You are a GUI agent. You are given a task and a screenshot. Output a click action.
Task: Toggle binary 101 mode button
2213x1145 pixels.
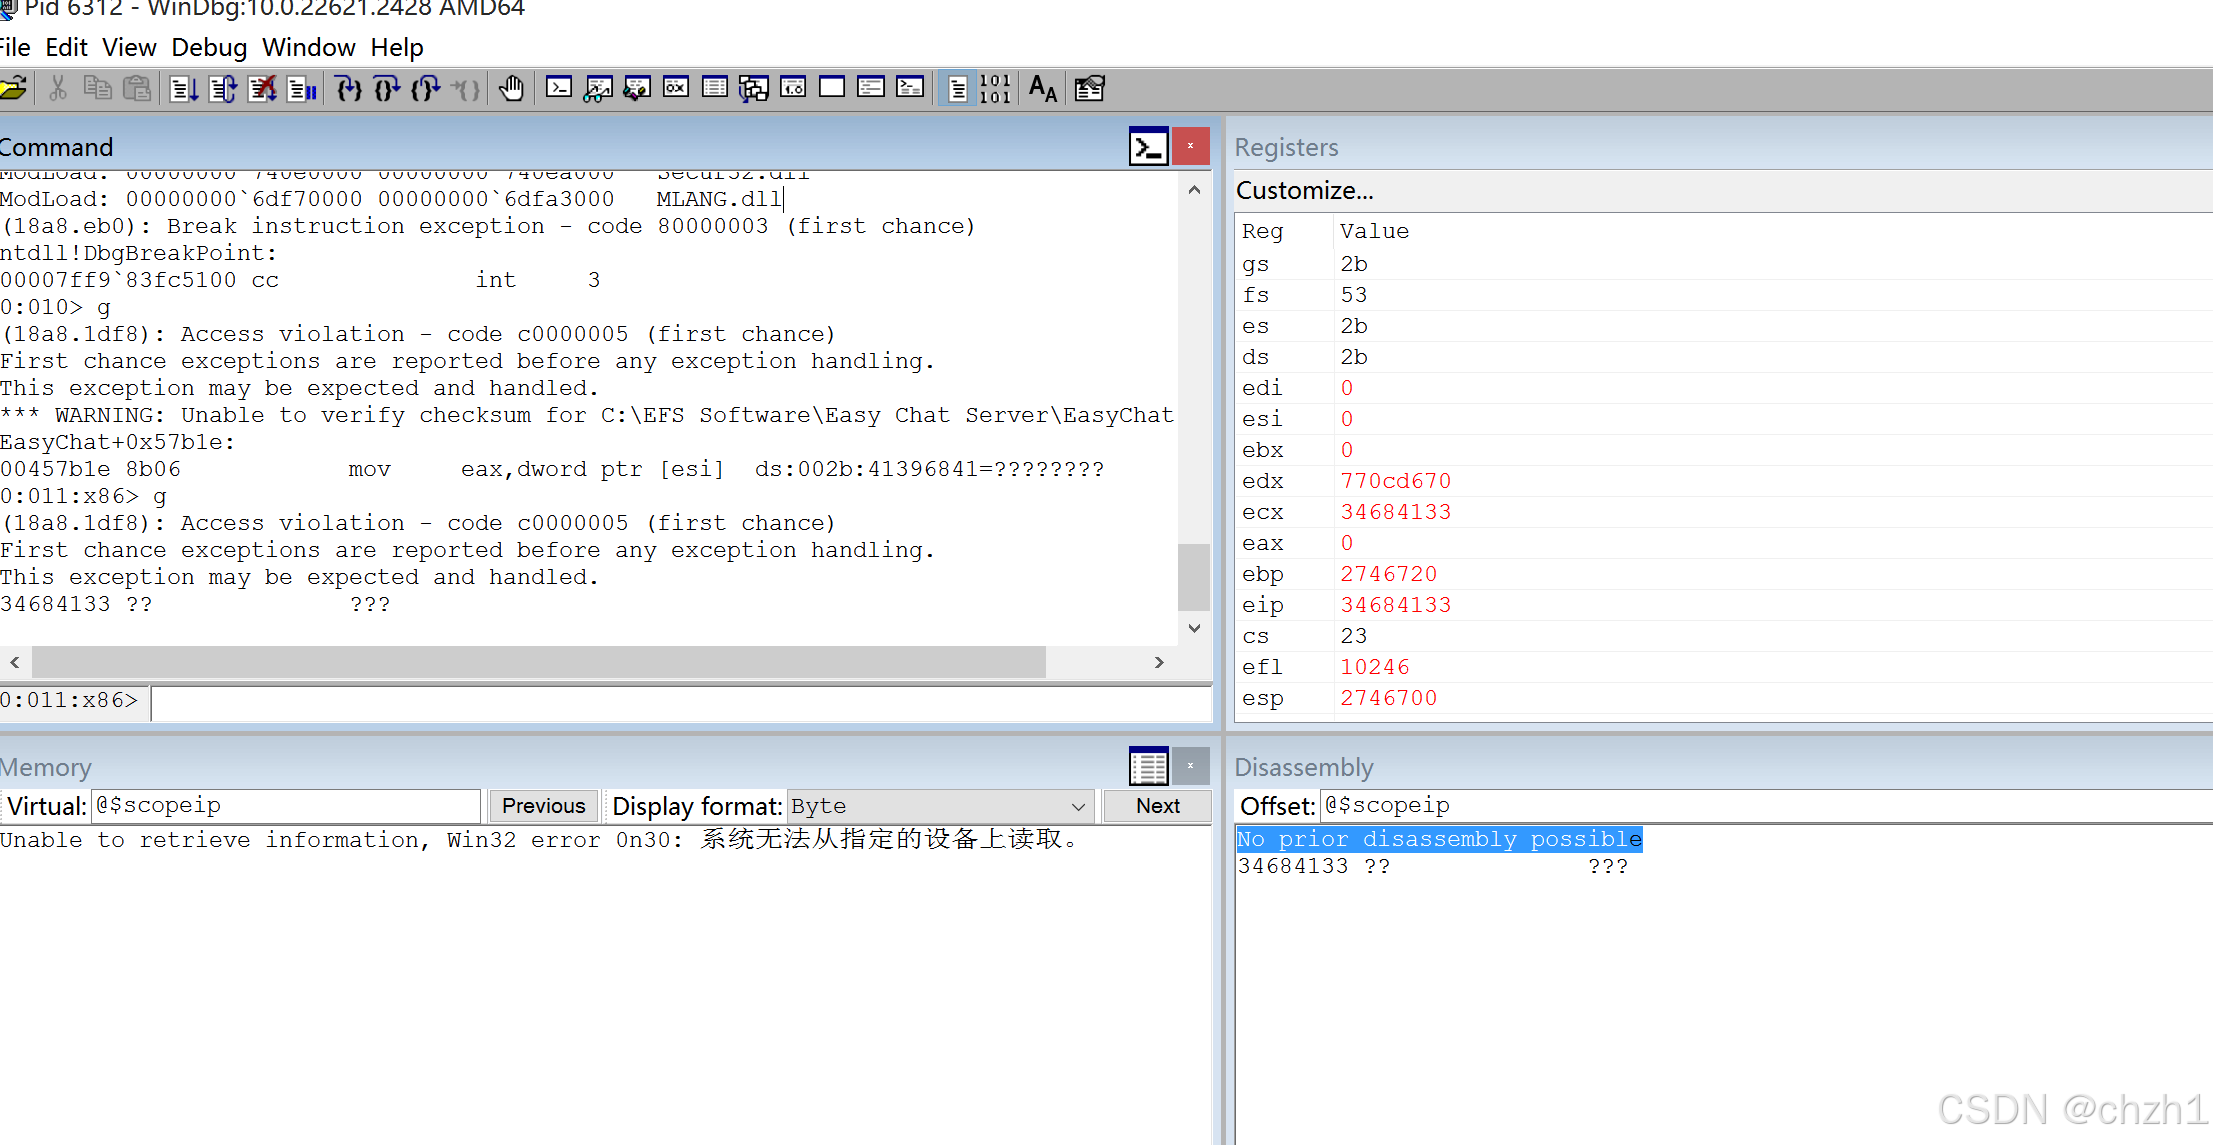click(x=995, y=89)
